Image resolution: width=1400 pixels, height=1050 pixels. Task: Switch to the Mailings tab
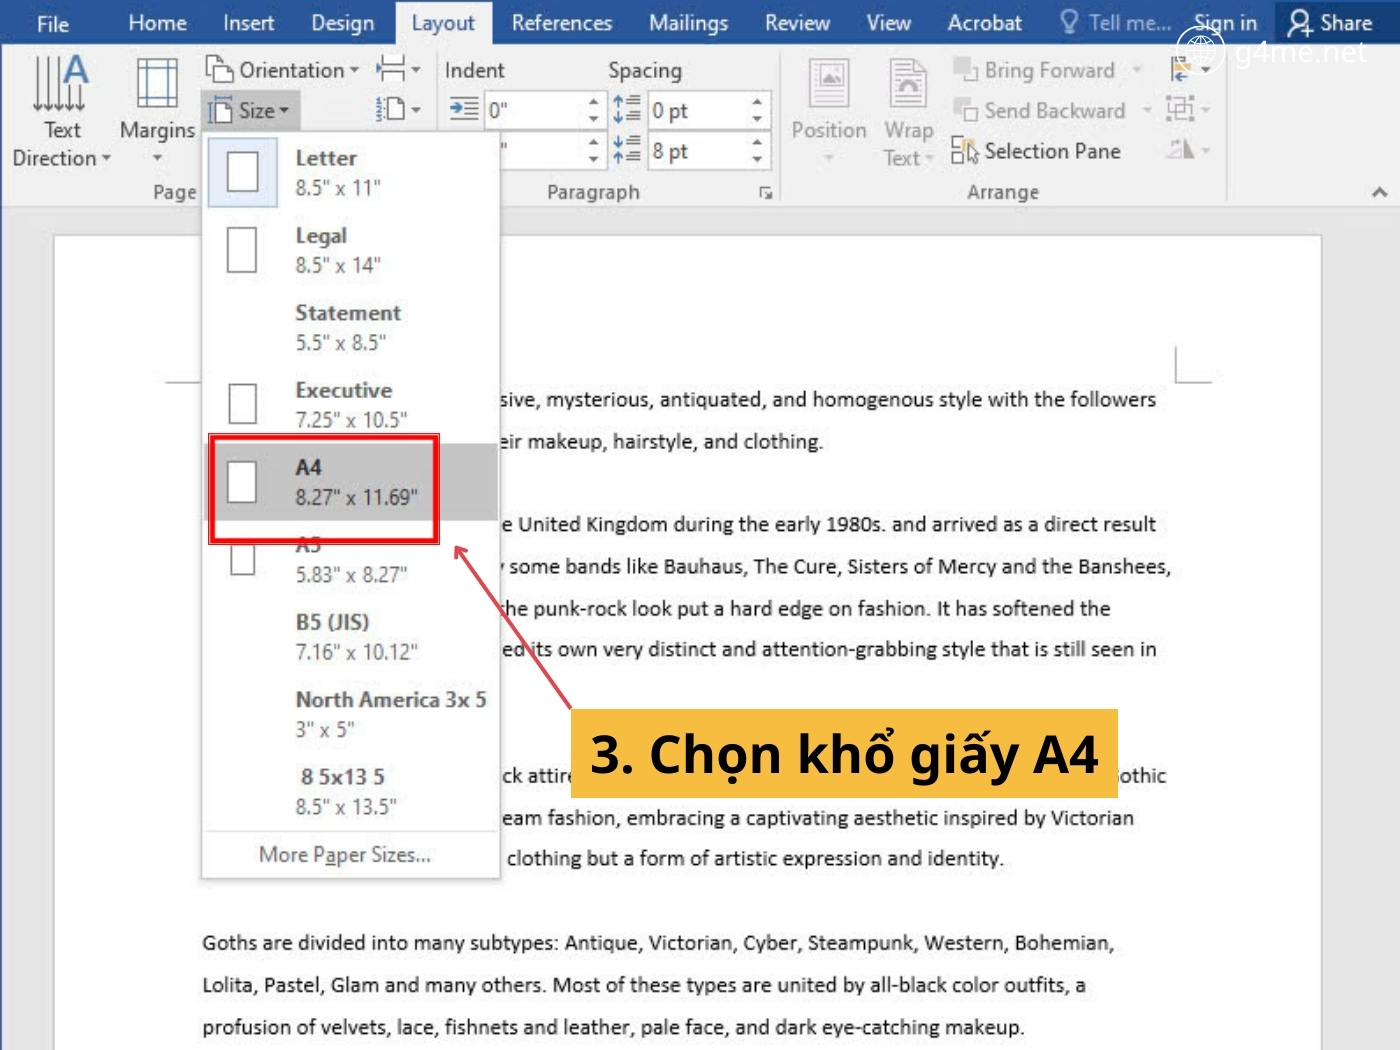click(688, 23)
